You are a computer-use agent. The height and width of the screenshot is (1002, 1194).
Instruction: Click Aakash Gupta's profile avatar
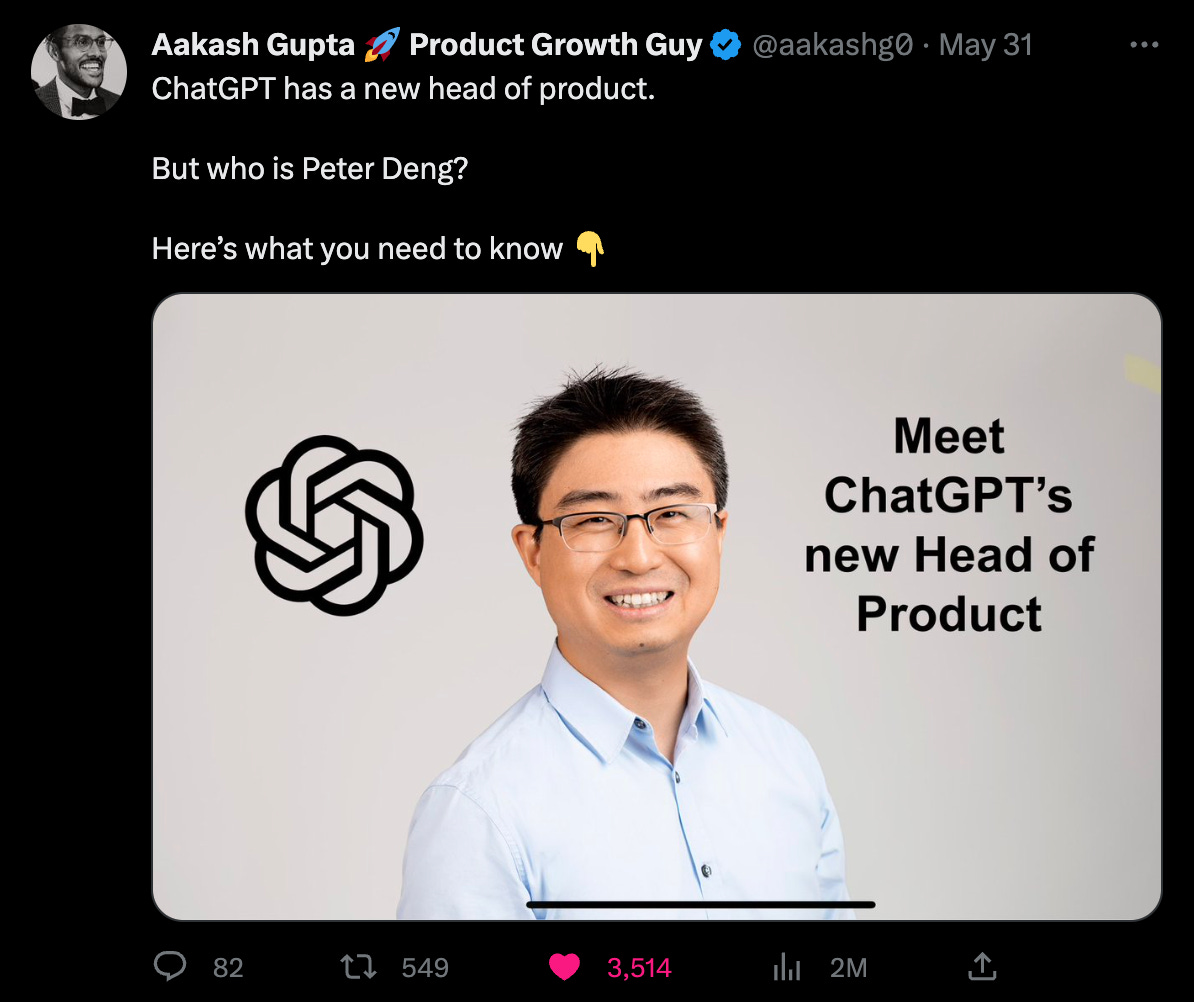[78, 72]
